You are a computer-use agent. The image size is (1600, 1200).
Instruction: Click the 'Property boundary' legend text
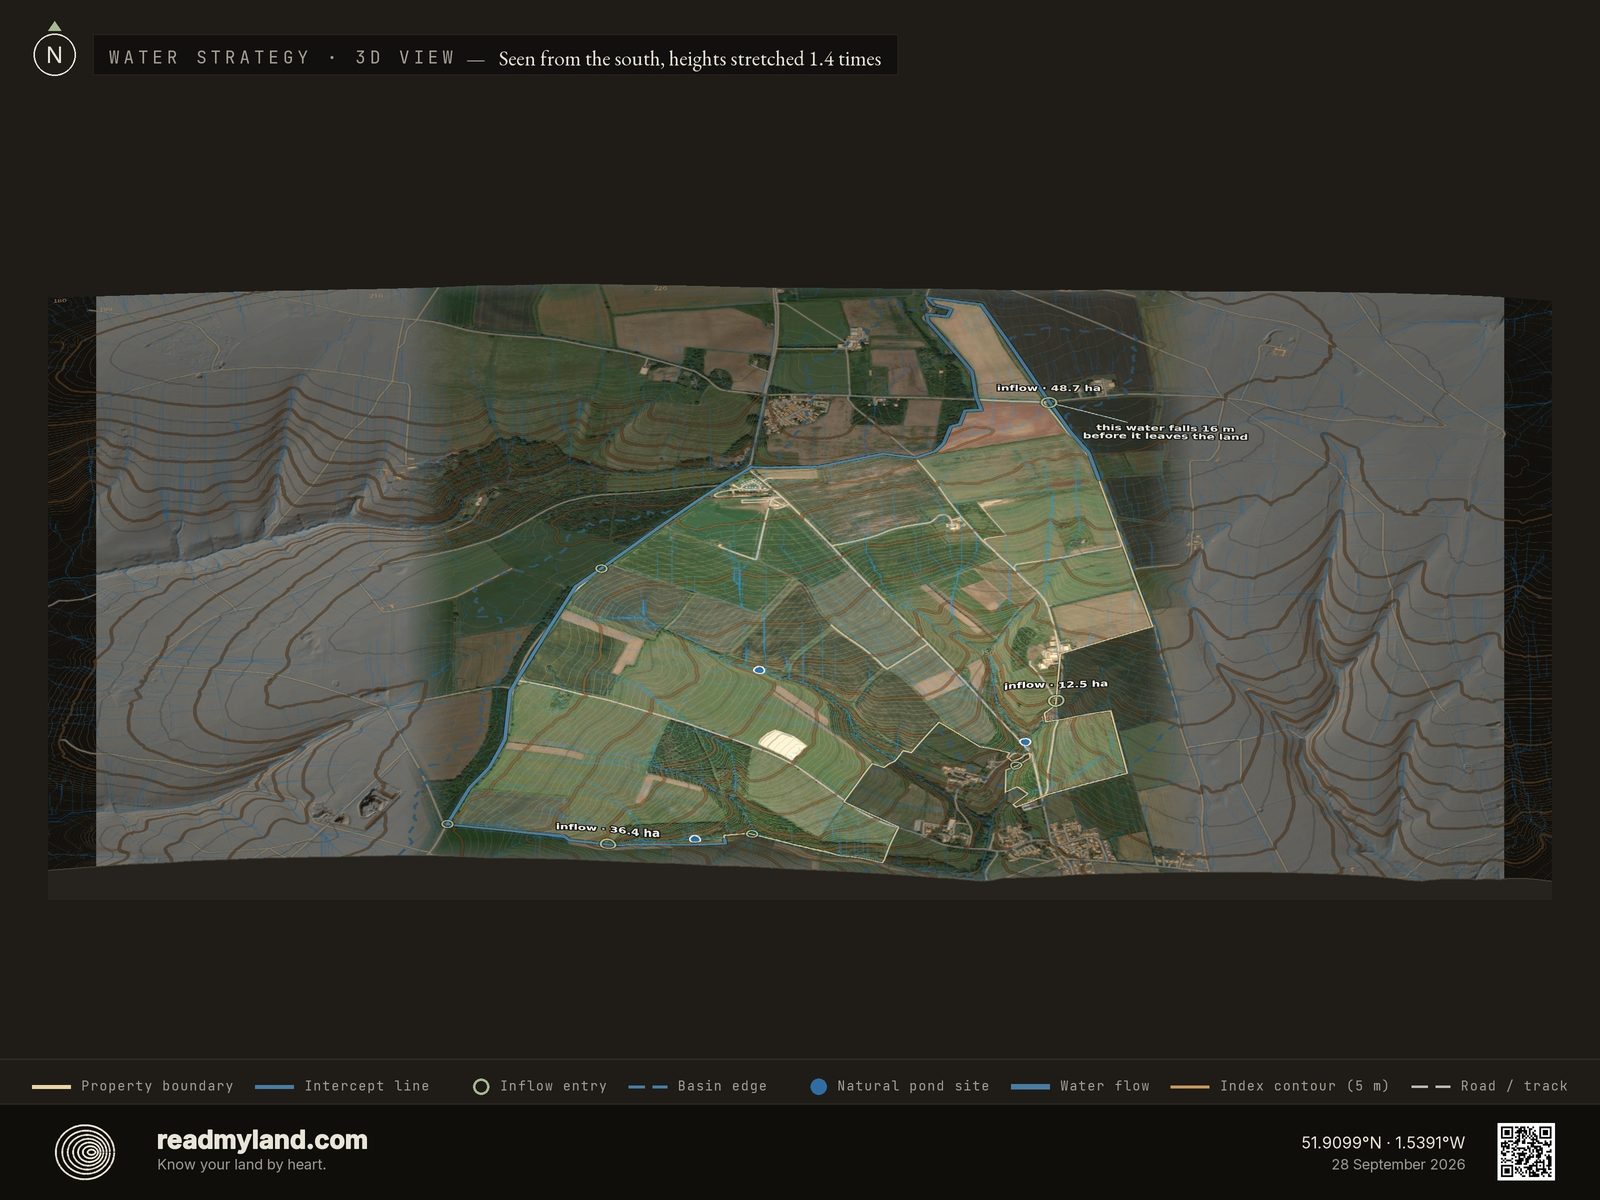(157, 1086)
